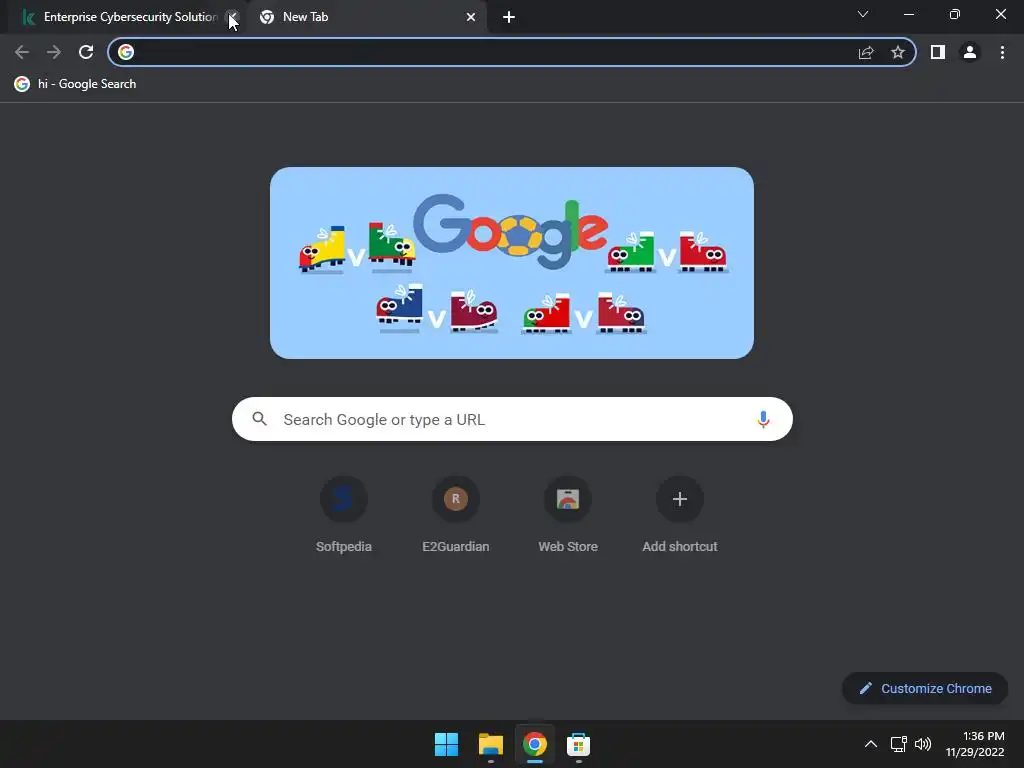1024x768 pixels.
Task: Close the New Tab tab
Action: click(x=471, y=17)
